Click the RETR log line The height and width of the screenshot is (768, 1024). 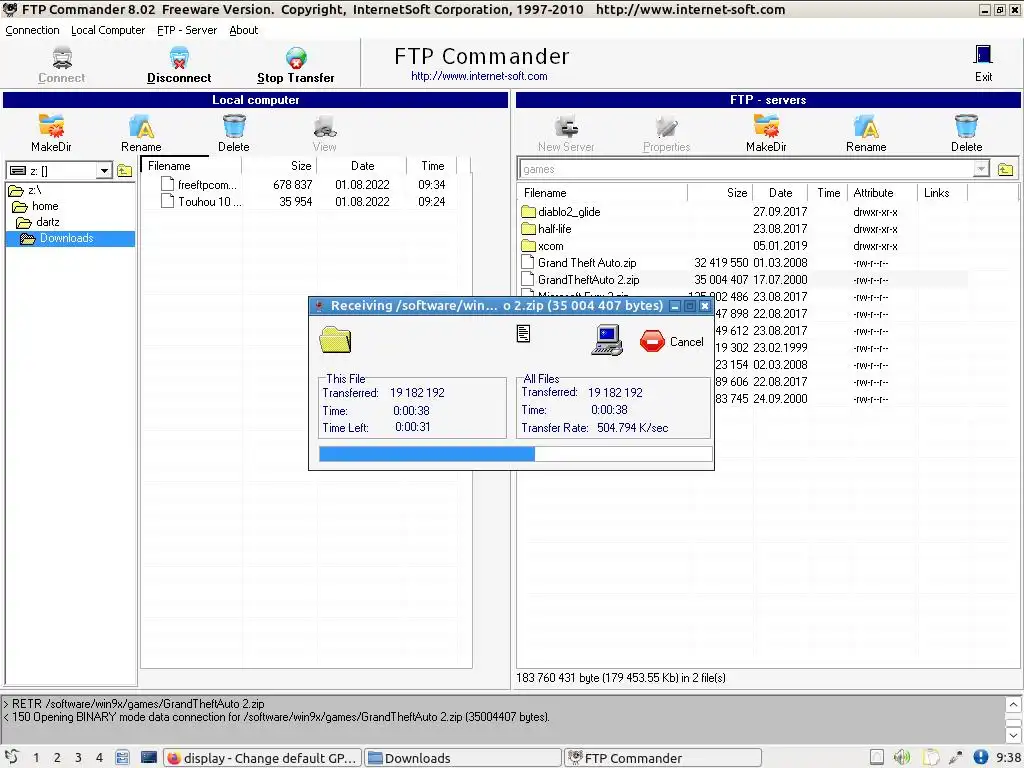(134, 704)
